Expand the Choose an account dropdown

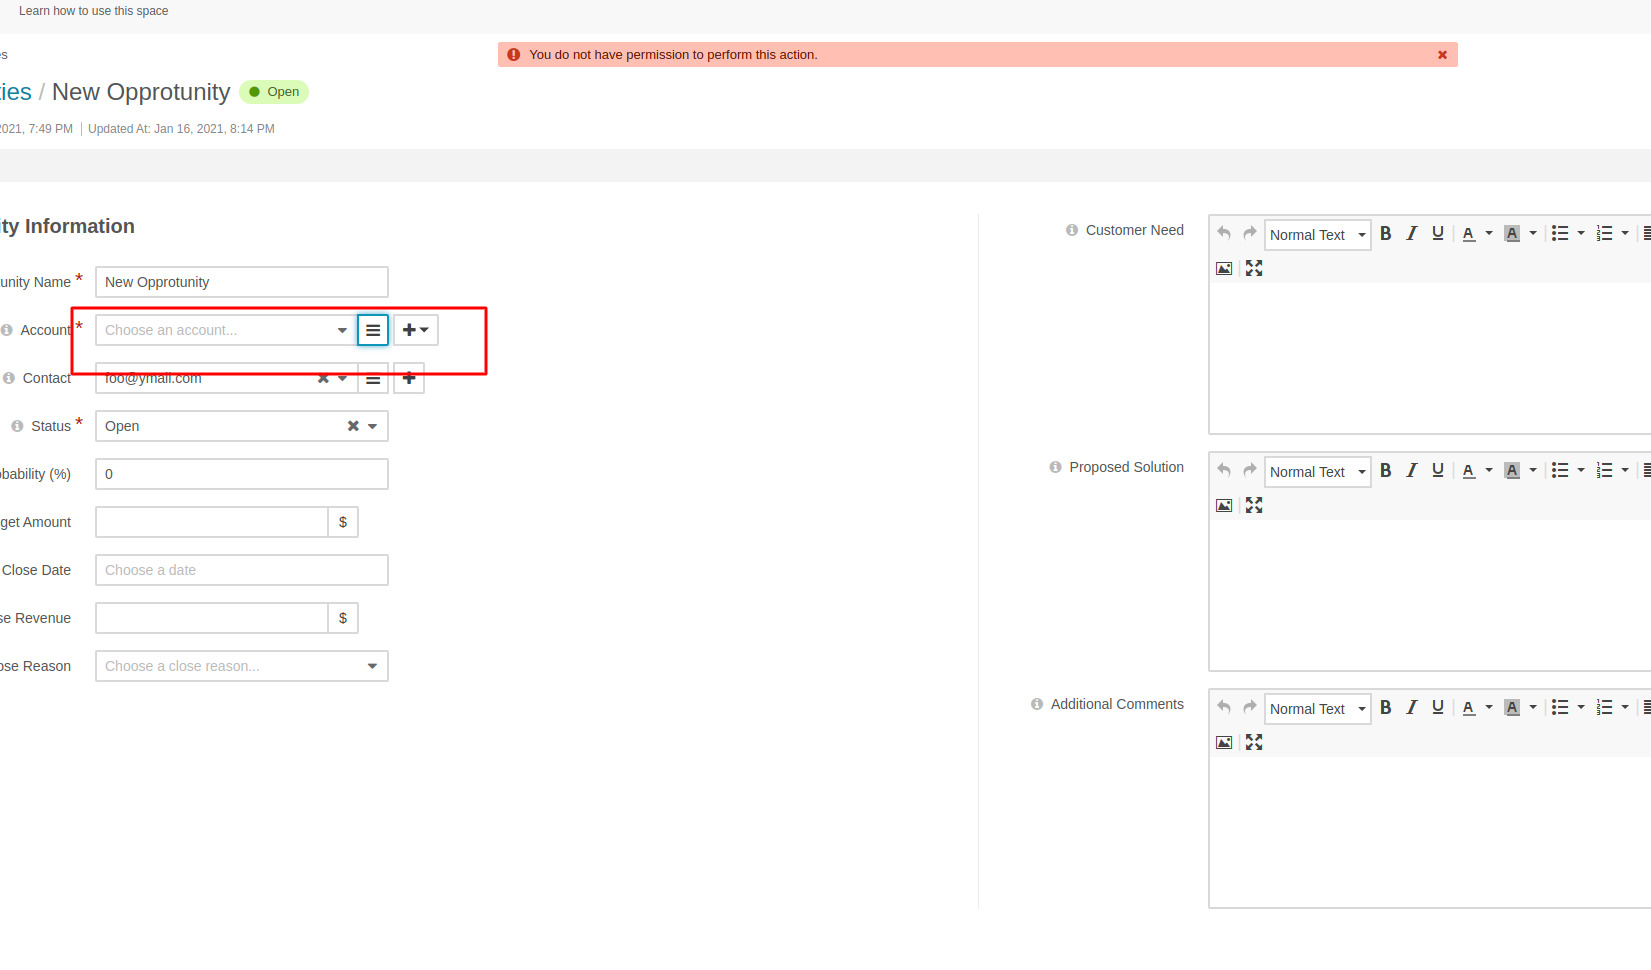(342, 330)
